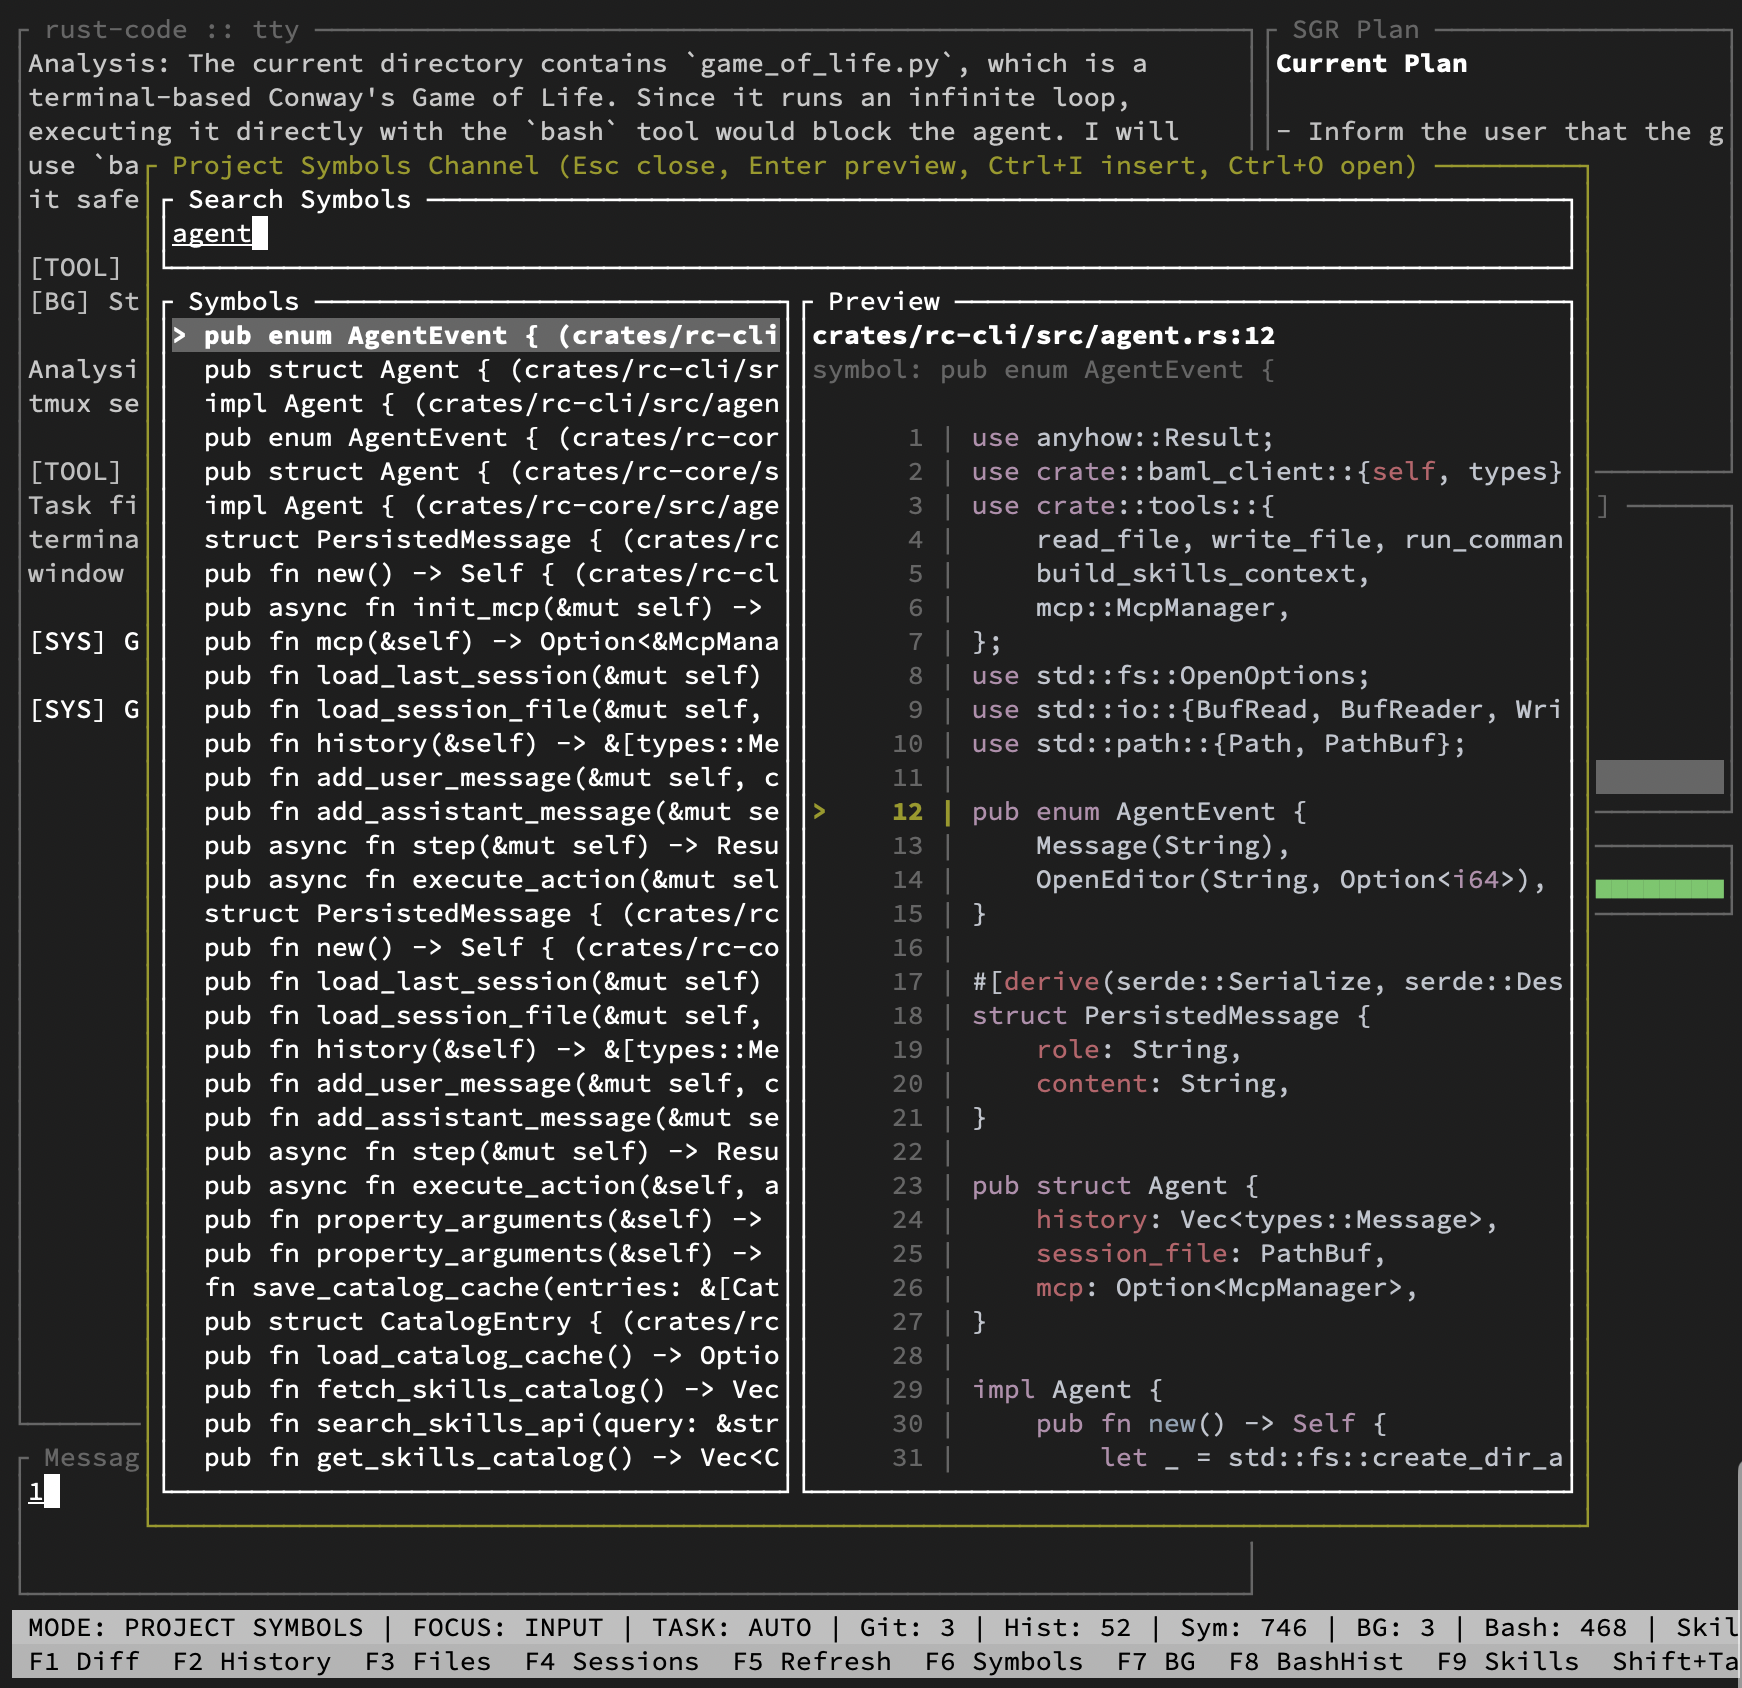
Task: Select 'pub fn mcp(&self) -> Option<&McpMana' symbol
Action: pyautogui.click(x=476, y=642)
